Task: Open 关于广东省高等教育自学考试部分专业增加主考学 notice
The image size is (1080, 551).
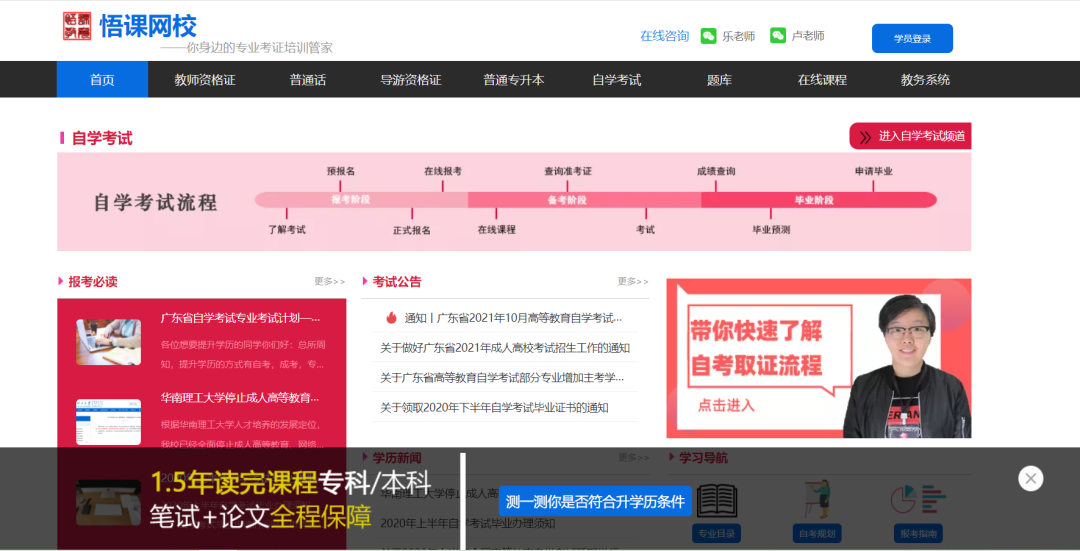Action: point(502,377)
